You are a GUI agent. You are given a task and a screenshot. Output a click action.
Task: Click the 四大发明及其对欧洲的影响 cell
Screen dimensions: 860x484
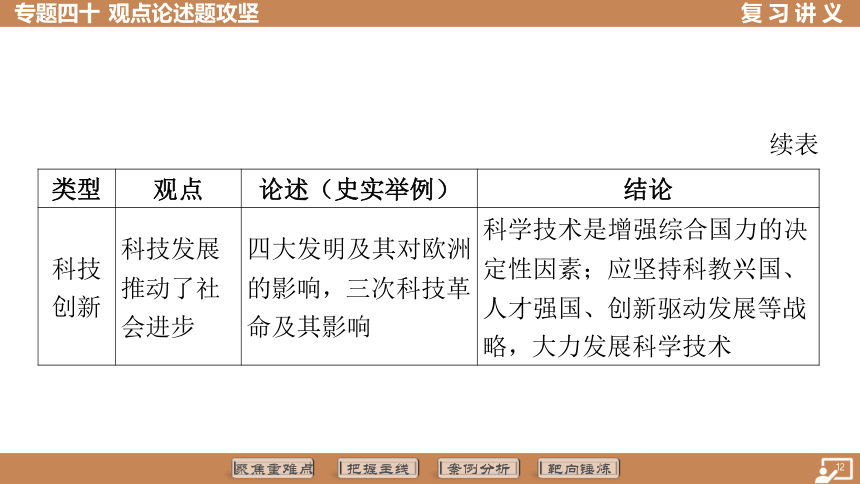point(359,286)
